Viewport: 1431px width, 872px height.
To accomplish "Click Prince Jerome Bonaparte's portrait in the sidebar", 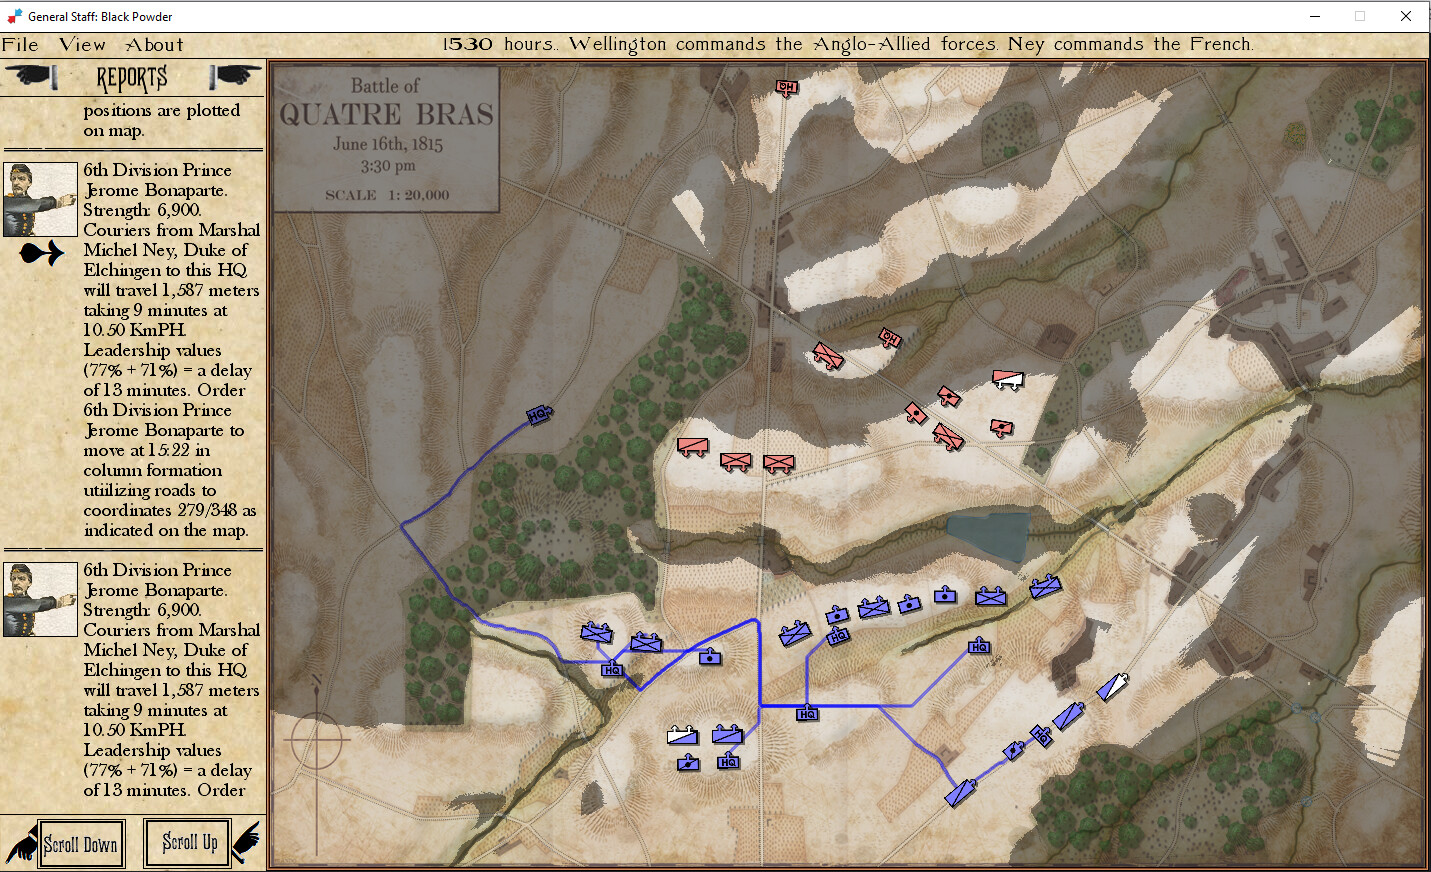I will point(39,198).
